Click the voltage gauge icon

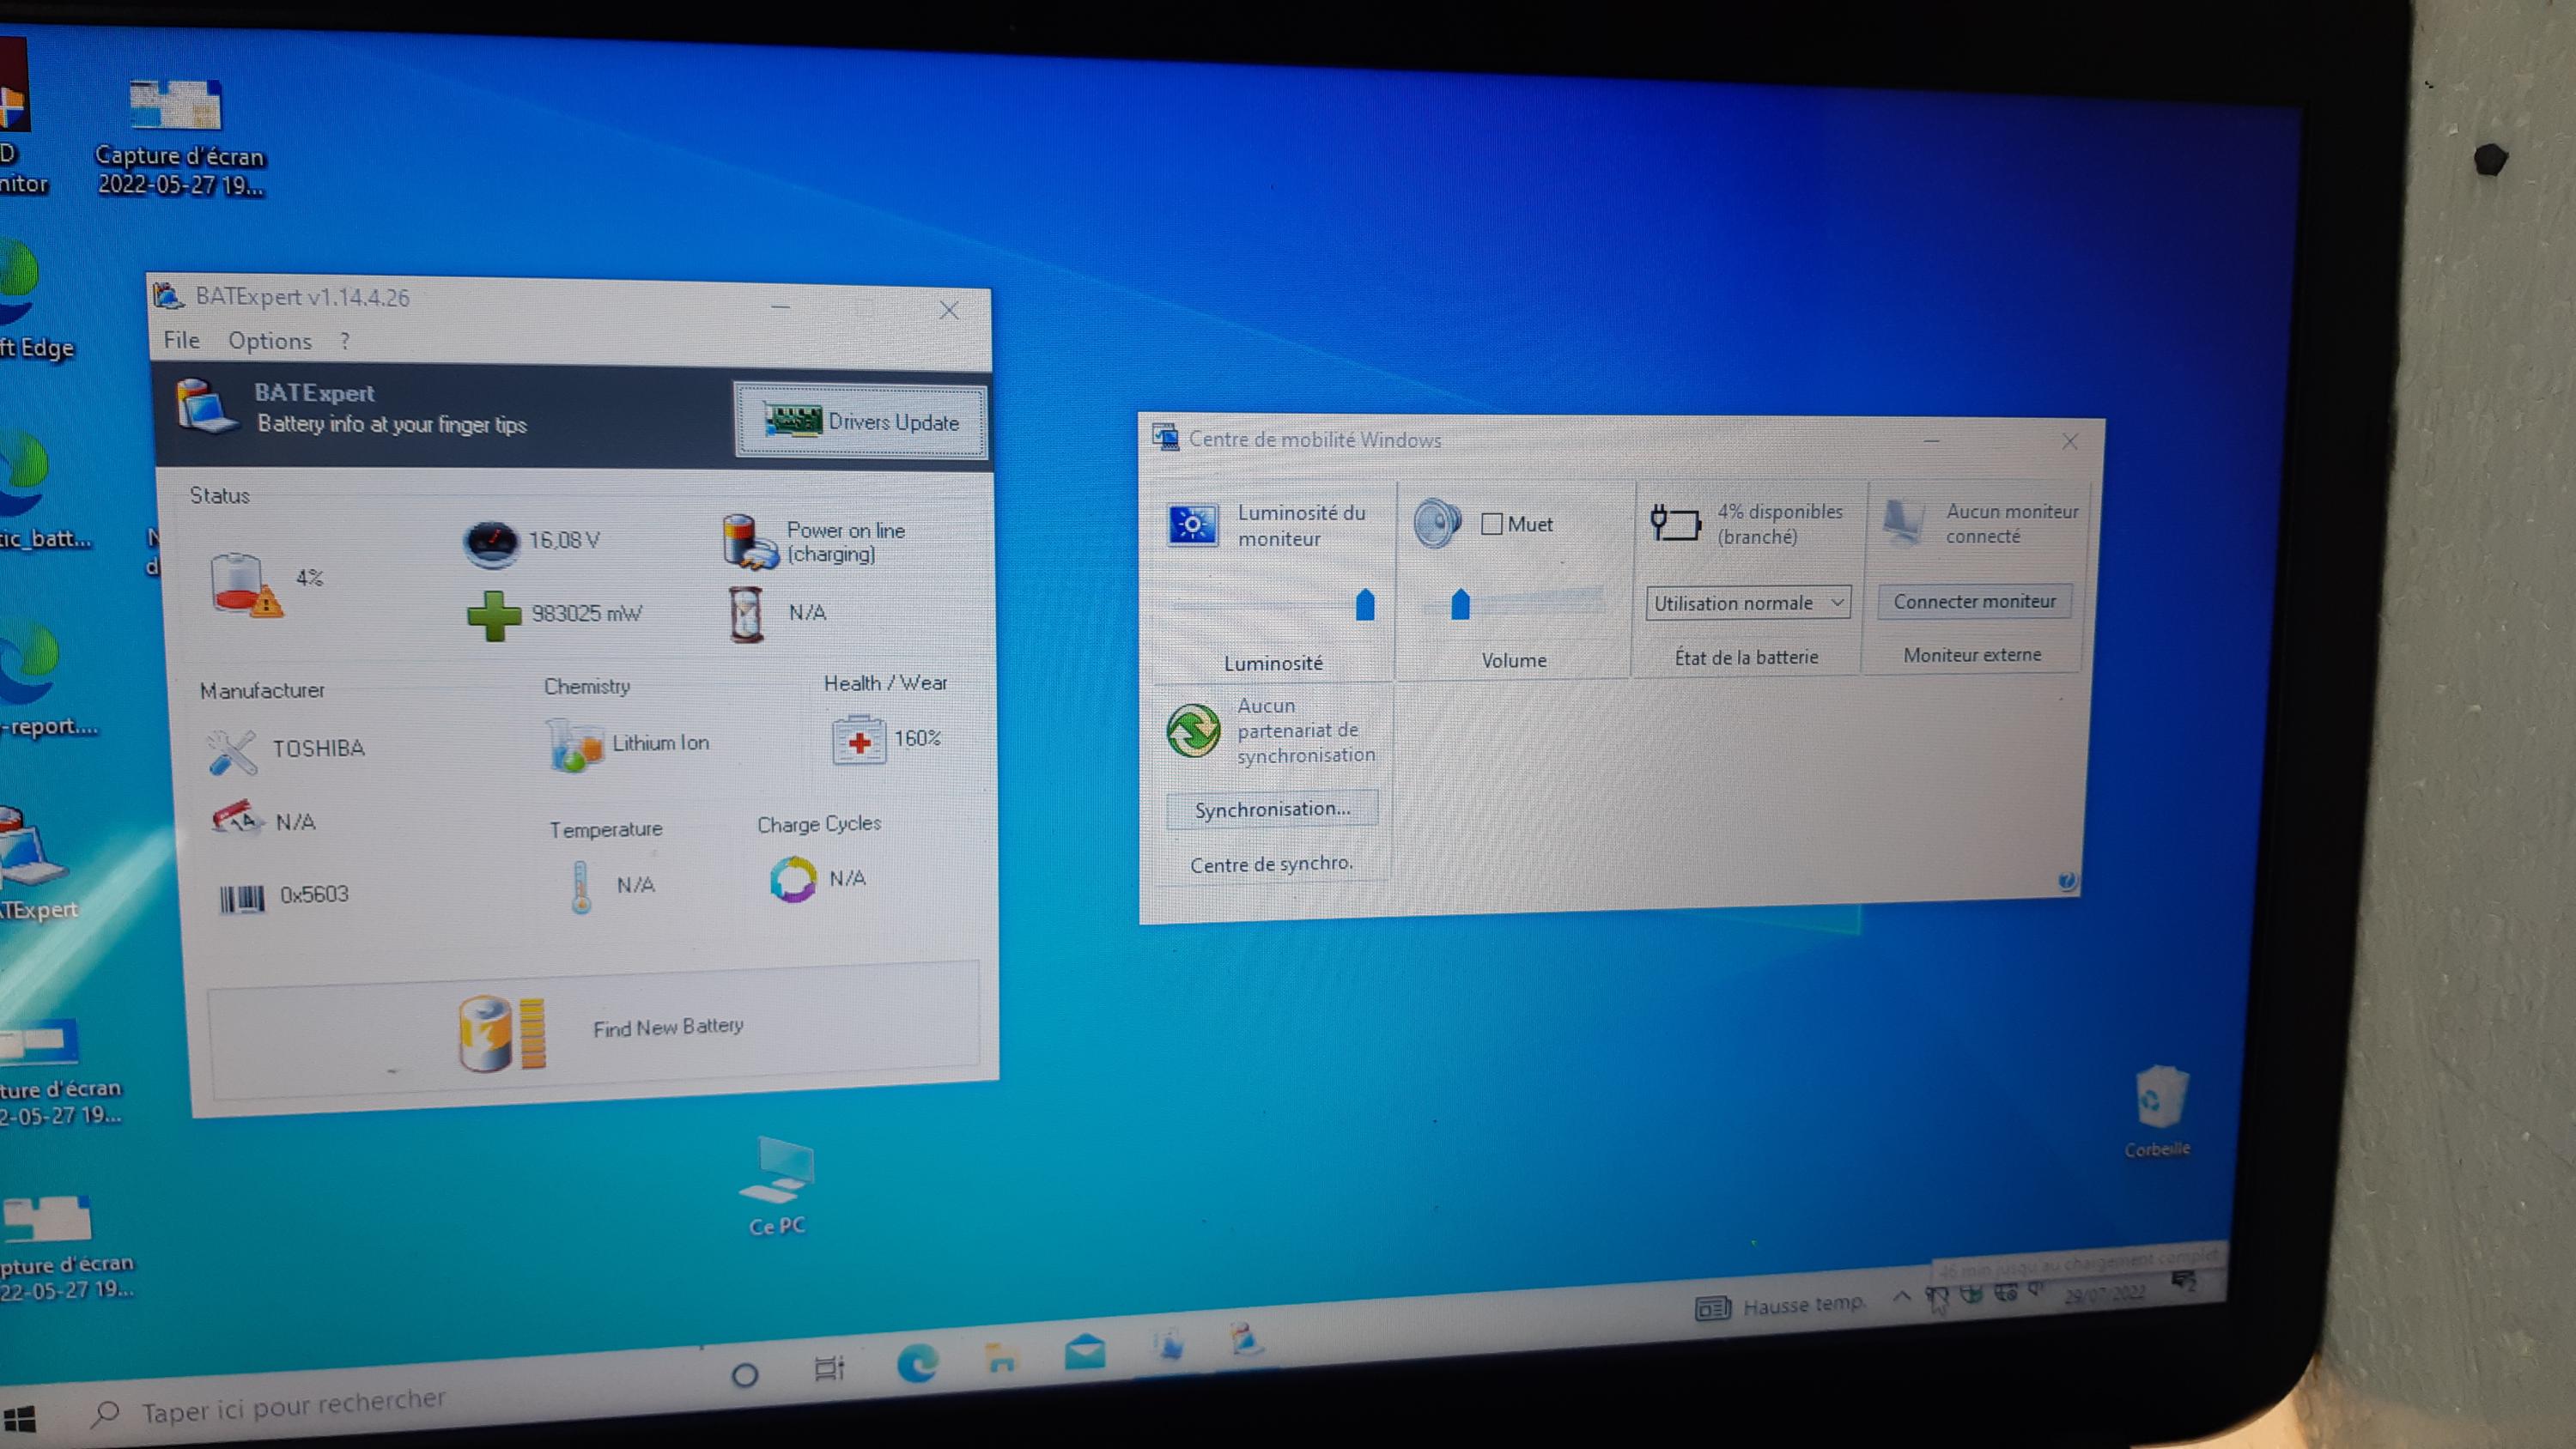coord(491,543)
